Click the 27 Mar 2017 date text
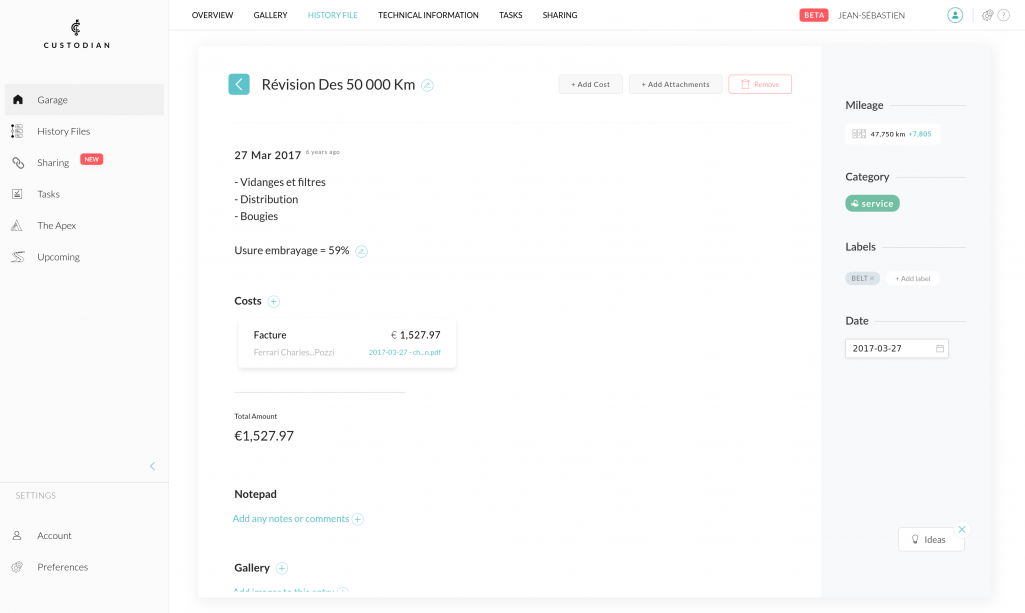The image size is (1025, 613). [x=267, y=156]
